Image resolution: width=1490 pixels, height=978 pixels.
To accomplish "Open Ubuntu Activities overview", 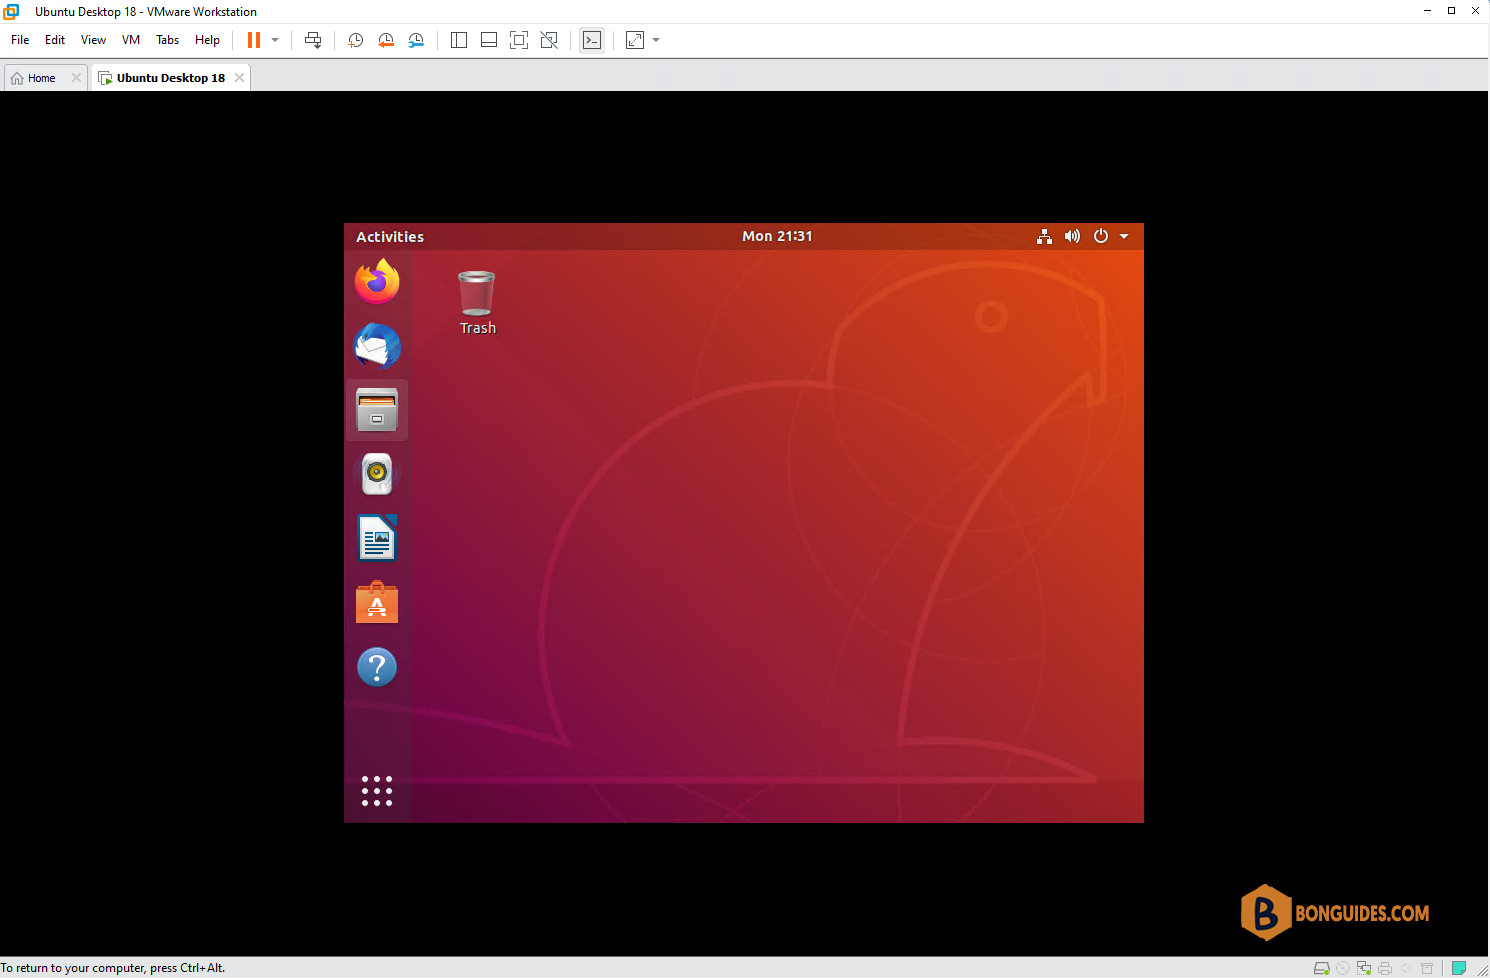I will (x=390, y=237).
